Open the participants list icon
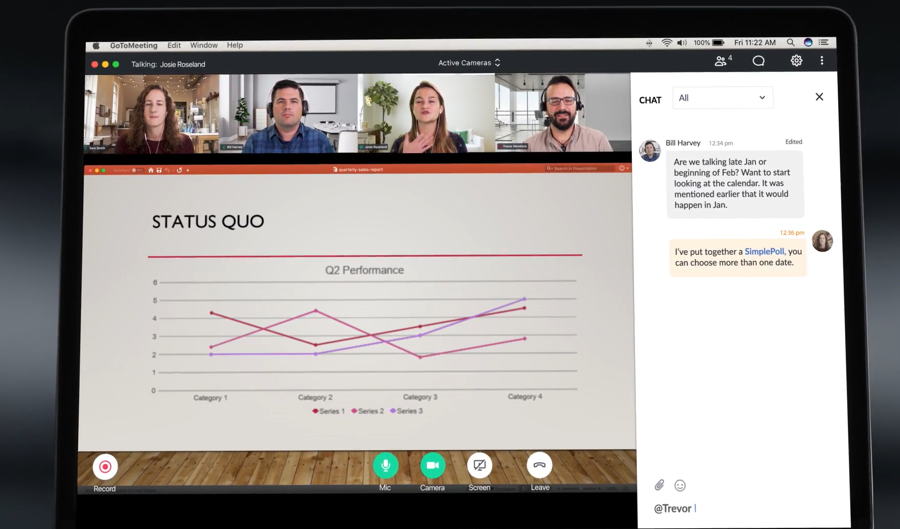The width and height of the screenshot is (900, 529). pos(722,61)
